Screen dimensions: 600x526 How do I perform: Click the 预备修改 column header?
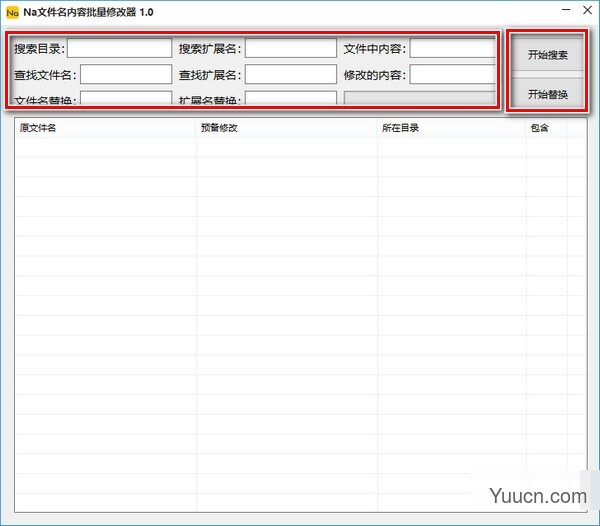pyautogui.click(x=287, y=128)
